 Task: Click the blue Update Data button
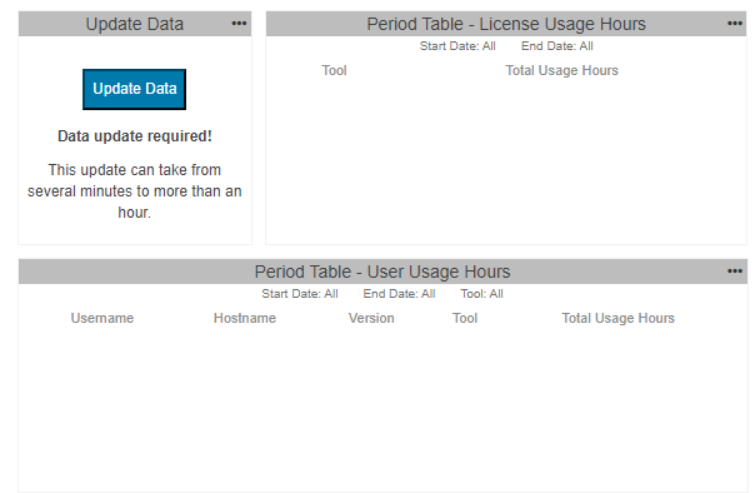pyautogui.click(x=134, y=89)
